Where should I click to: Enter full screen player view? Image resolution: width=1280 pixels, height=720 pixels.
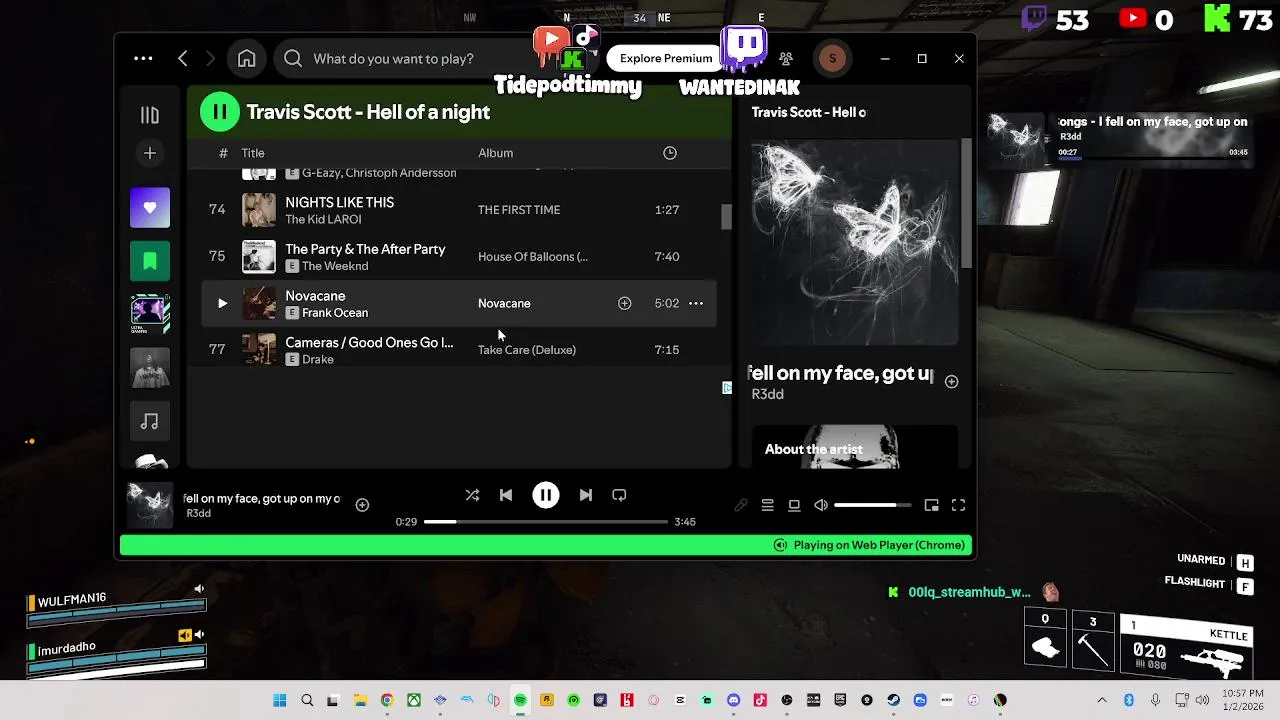[958, 505]
